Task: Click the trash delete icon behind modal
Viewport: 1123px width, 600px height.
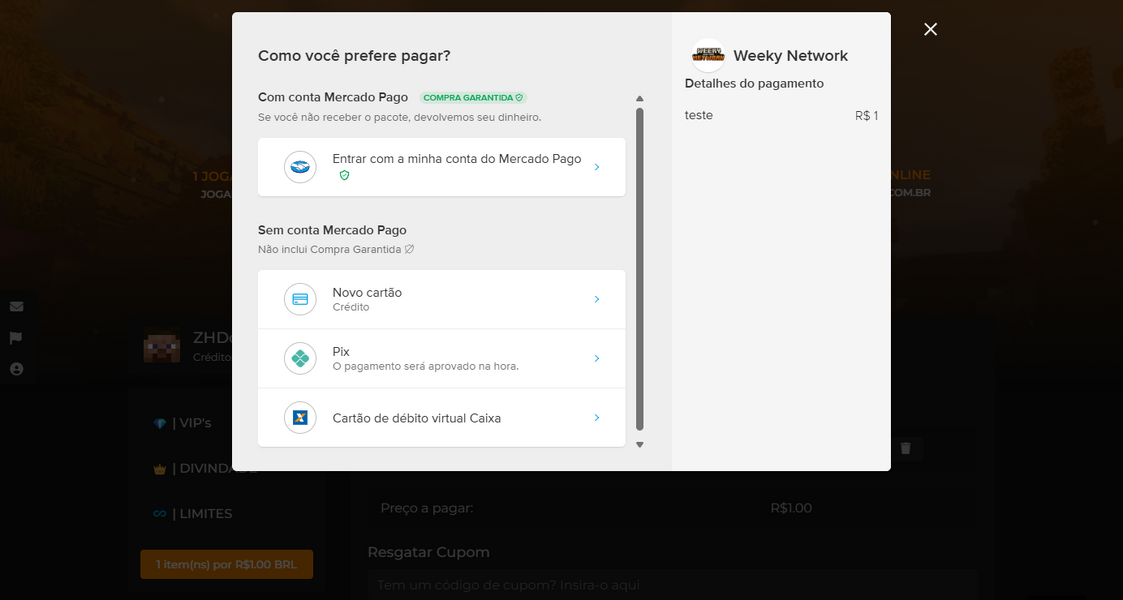Action: 905,448
